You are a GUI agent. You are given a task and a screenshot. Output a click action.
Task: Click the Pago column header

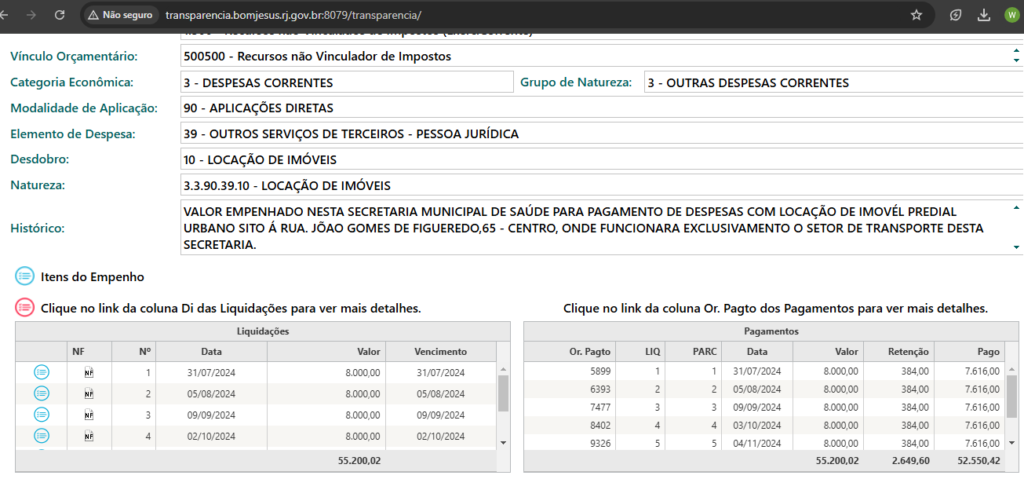click(969, 351)
